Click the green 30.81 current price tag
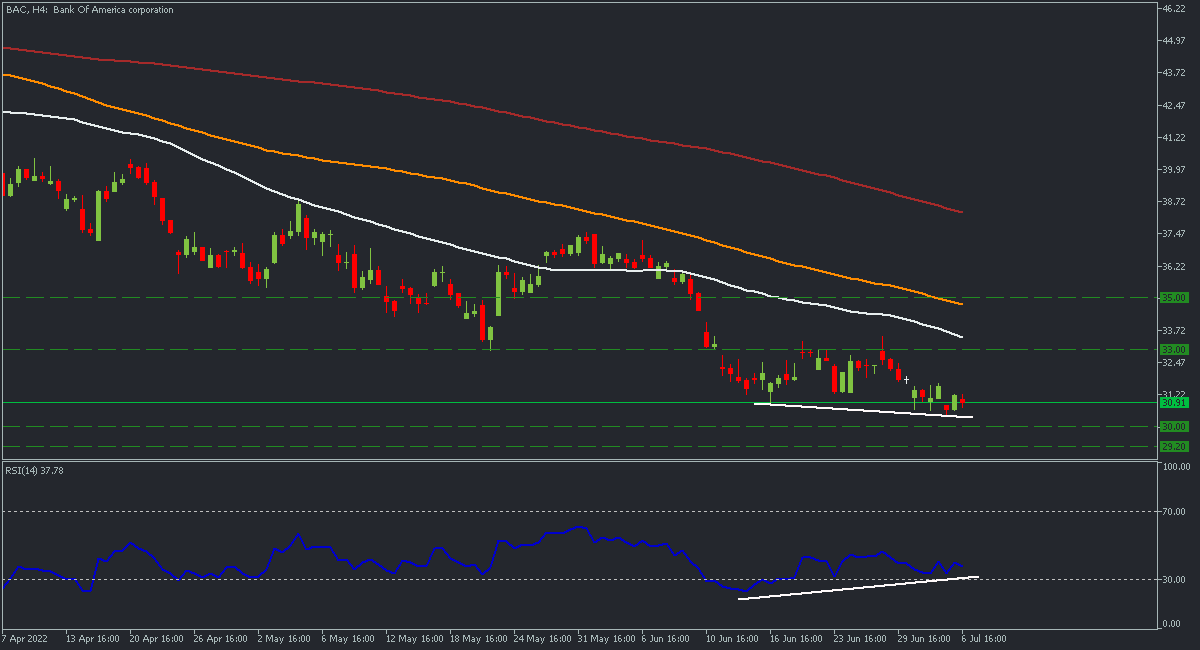Screen dimensions: 1200x650 [1172, 403]
